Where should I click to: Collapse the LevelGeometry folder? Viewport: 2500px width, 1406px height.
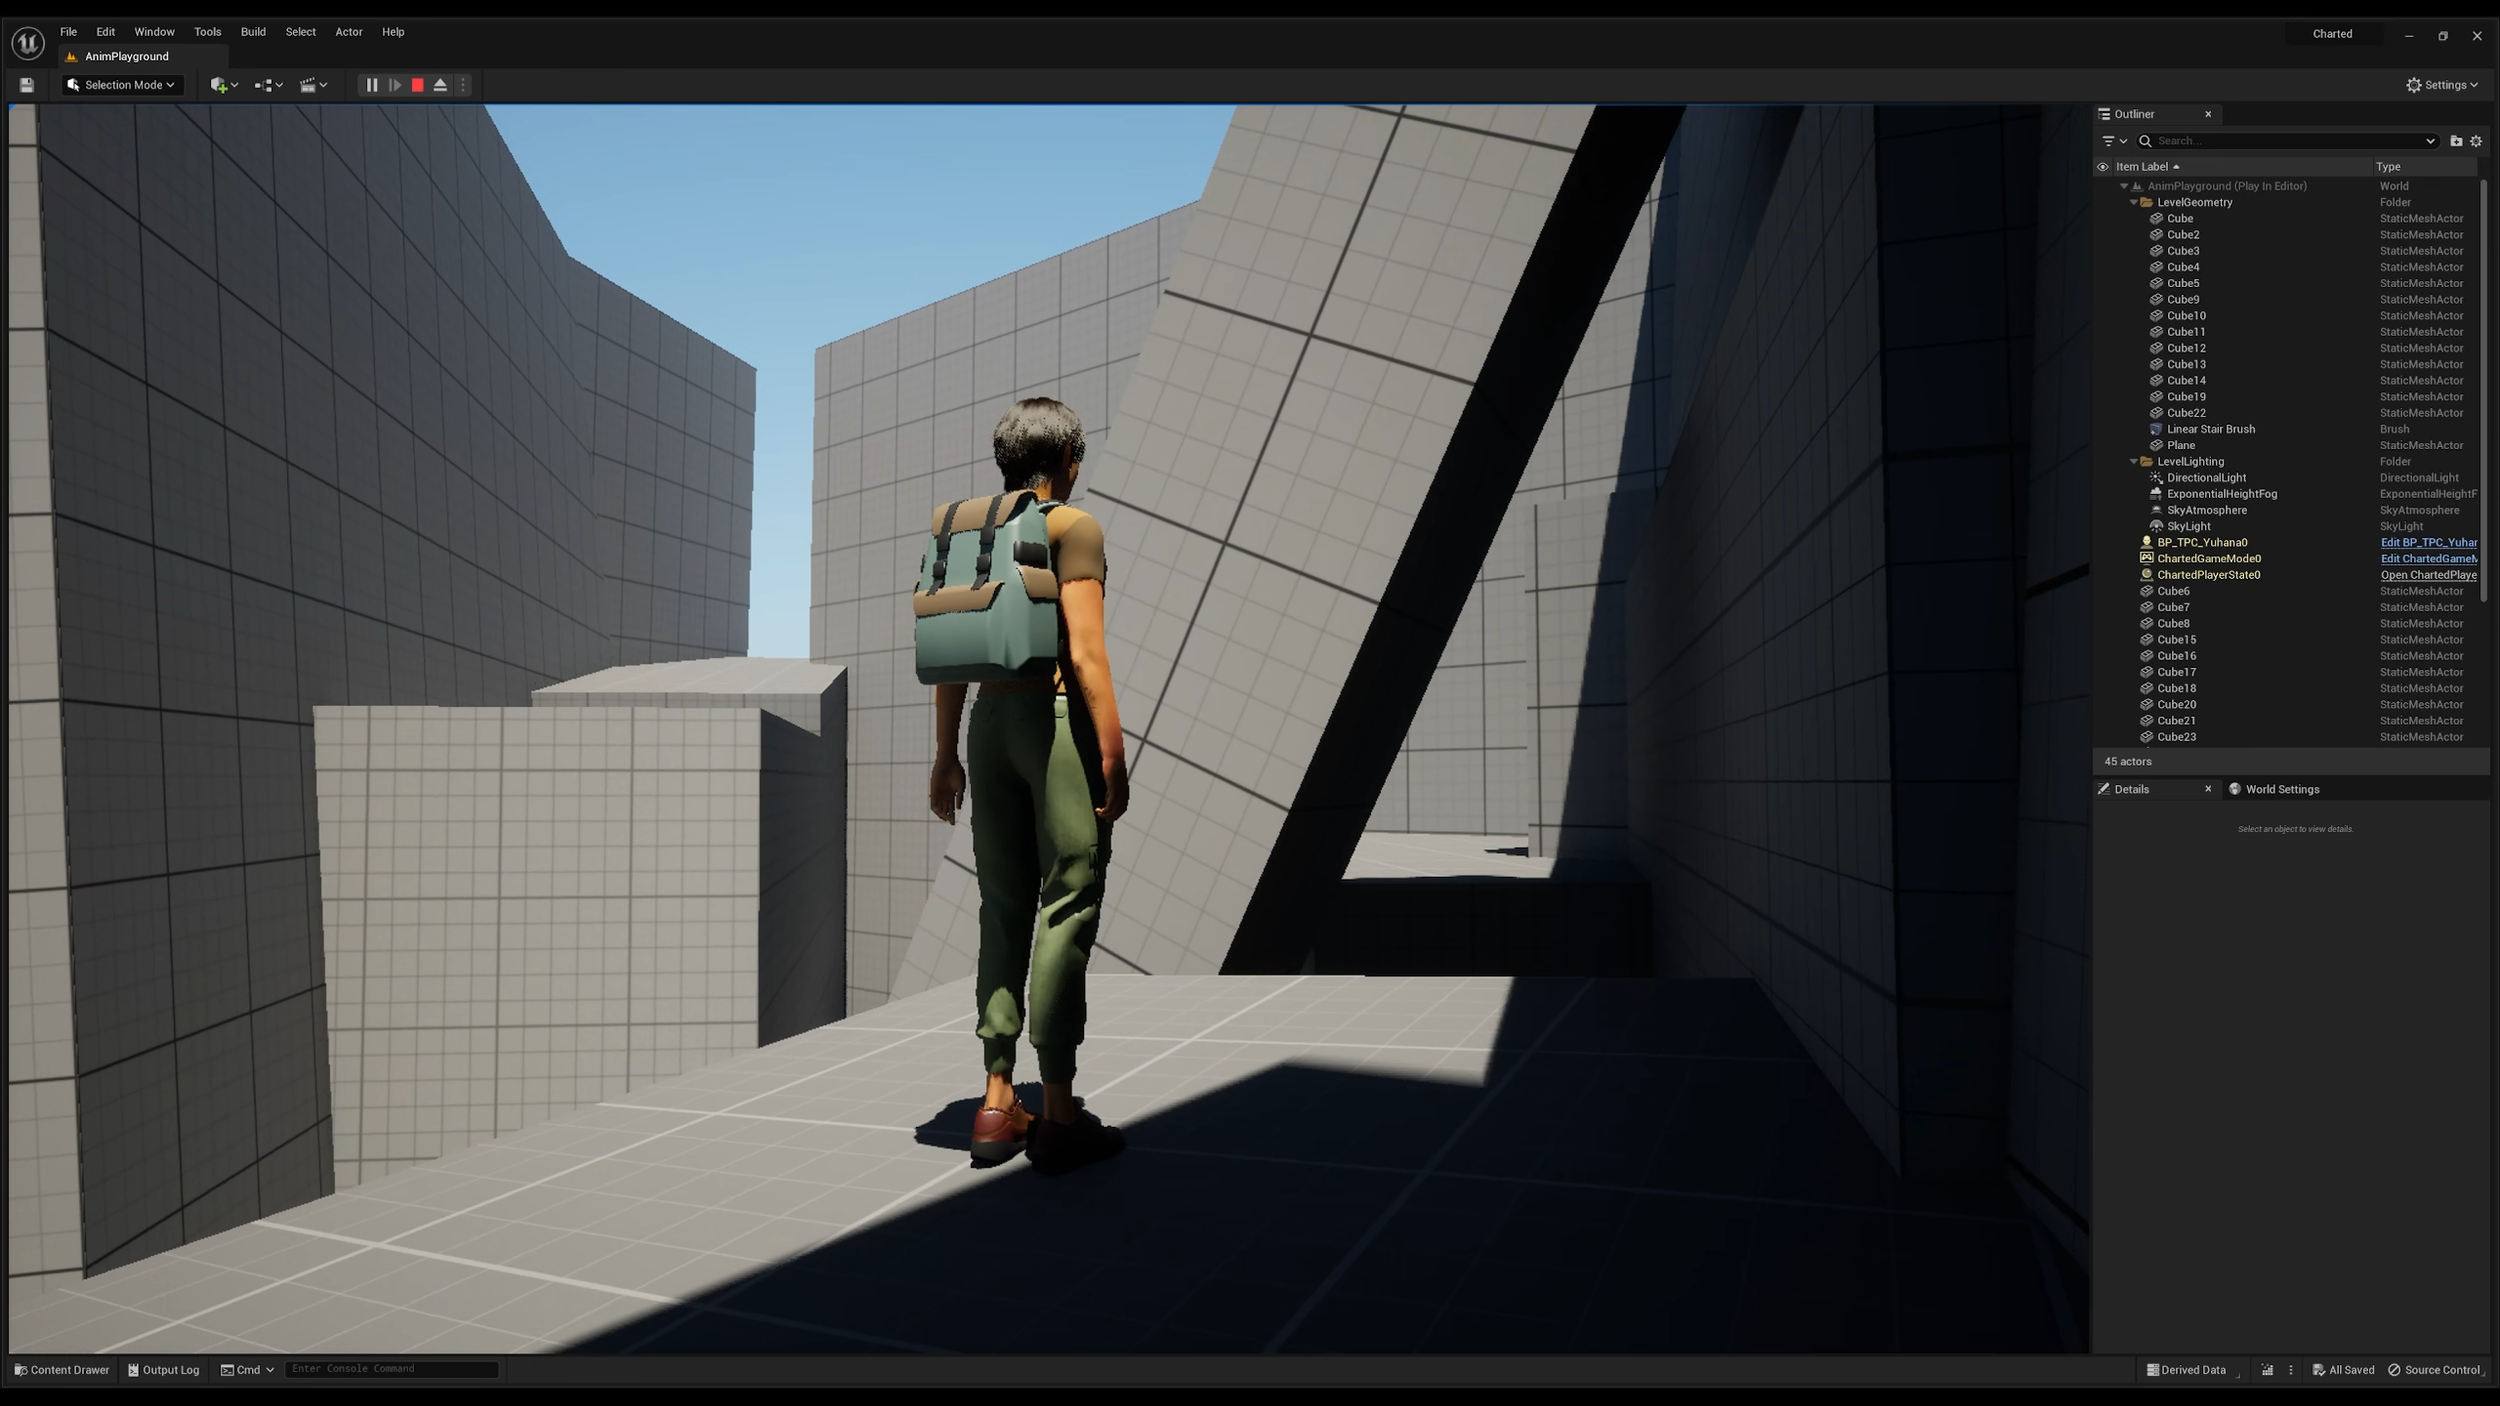tap(2133, 203)
